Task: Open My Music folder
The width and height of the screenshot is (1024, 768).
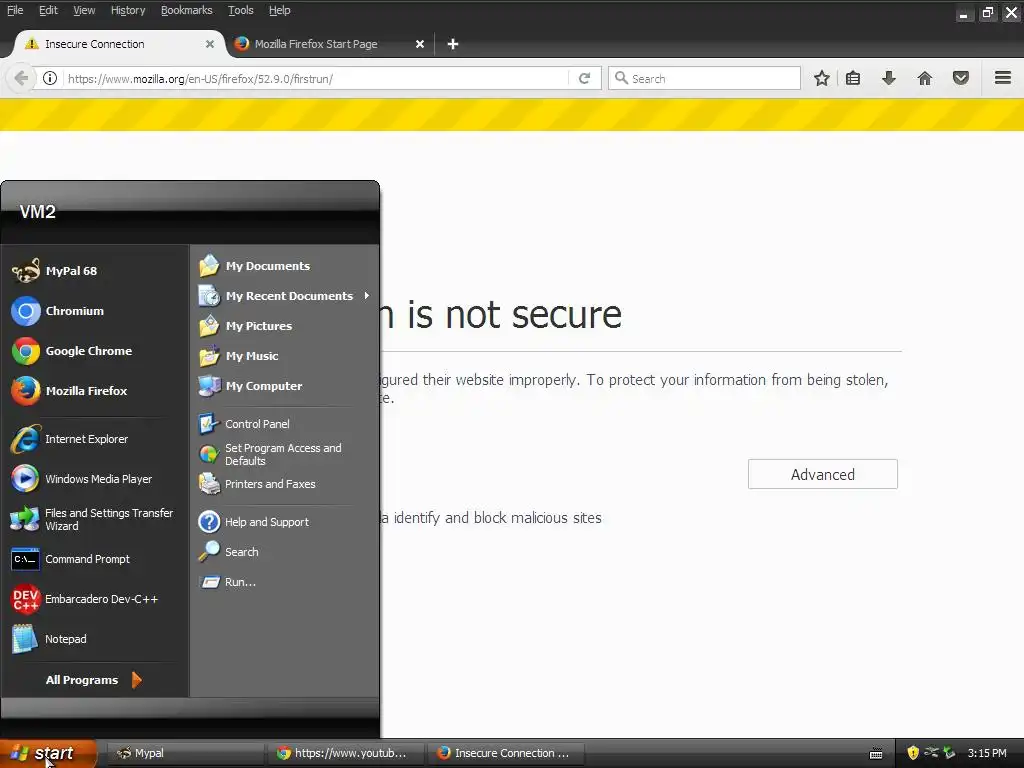Action: coord(285,356)
